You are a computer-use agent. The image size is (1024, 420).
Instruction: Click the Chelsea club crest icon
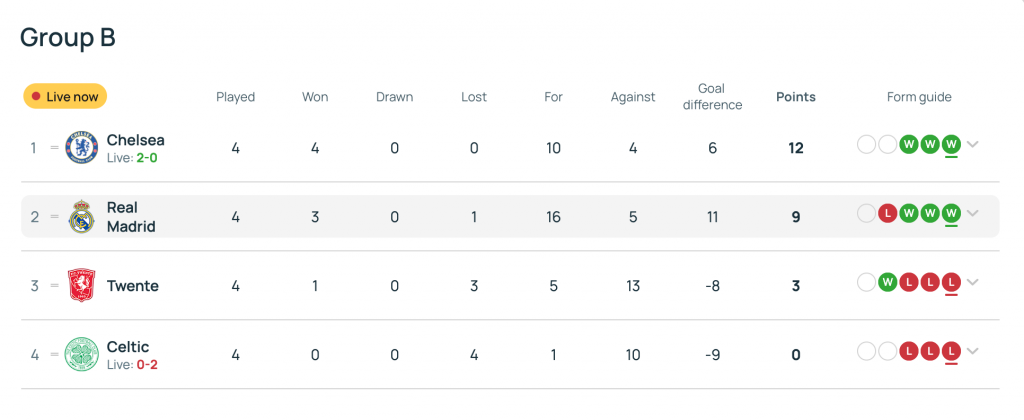pos(80,148)
